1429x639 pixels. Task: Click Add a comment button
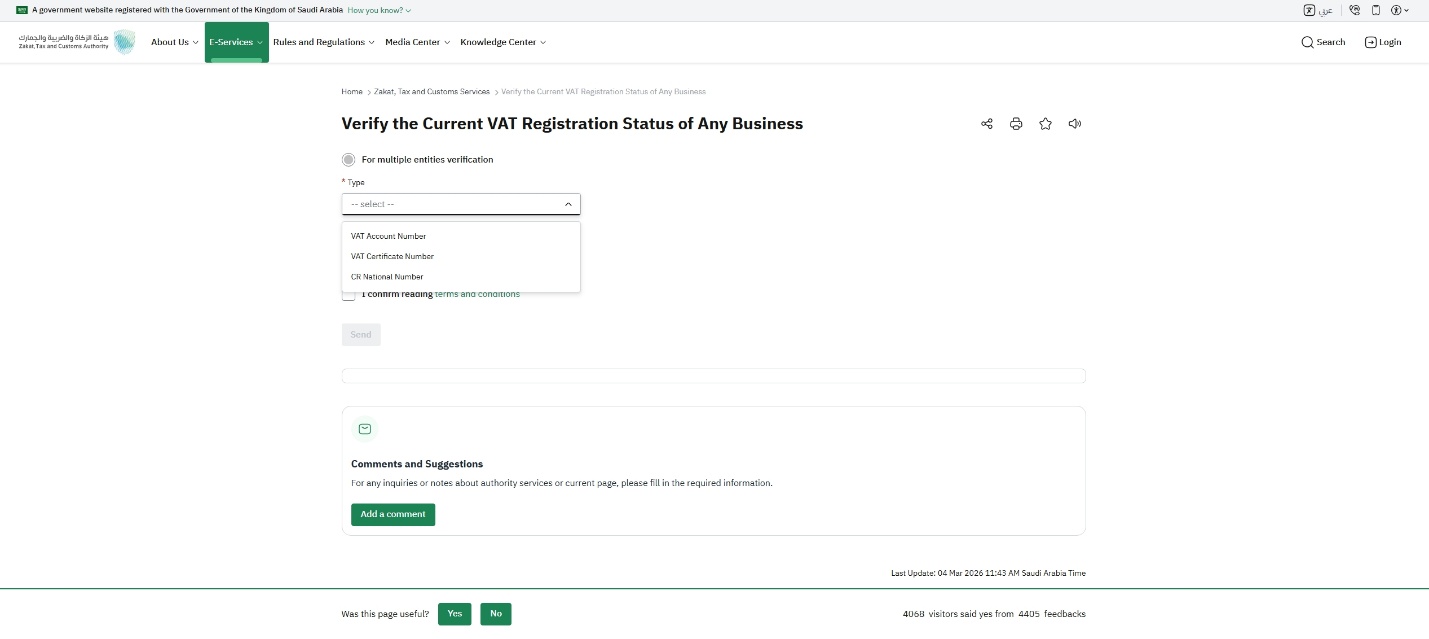pyautogui.click(x=393, y=514)
